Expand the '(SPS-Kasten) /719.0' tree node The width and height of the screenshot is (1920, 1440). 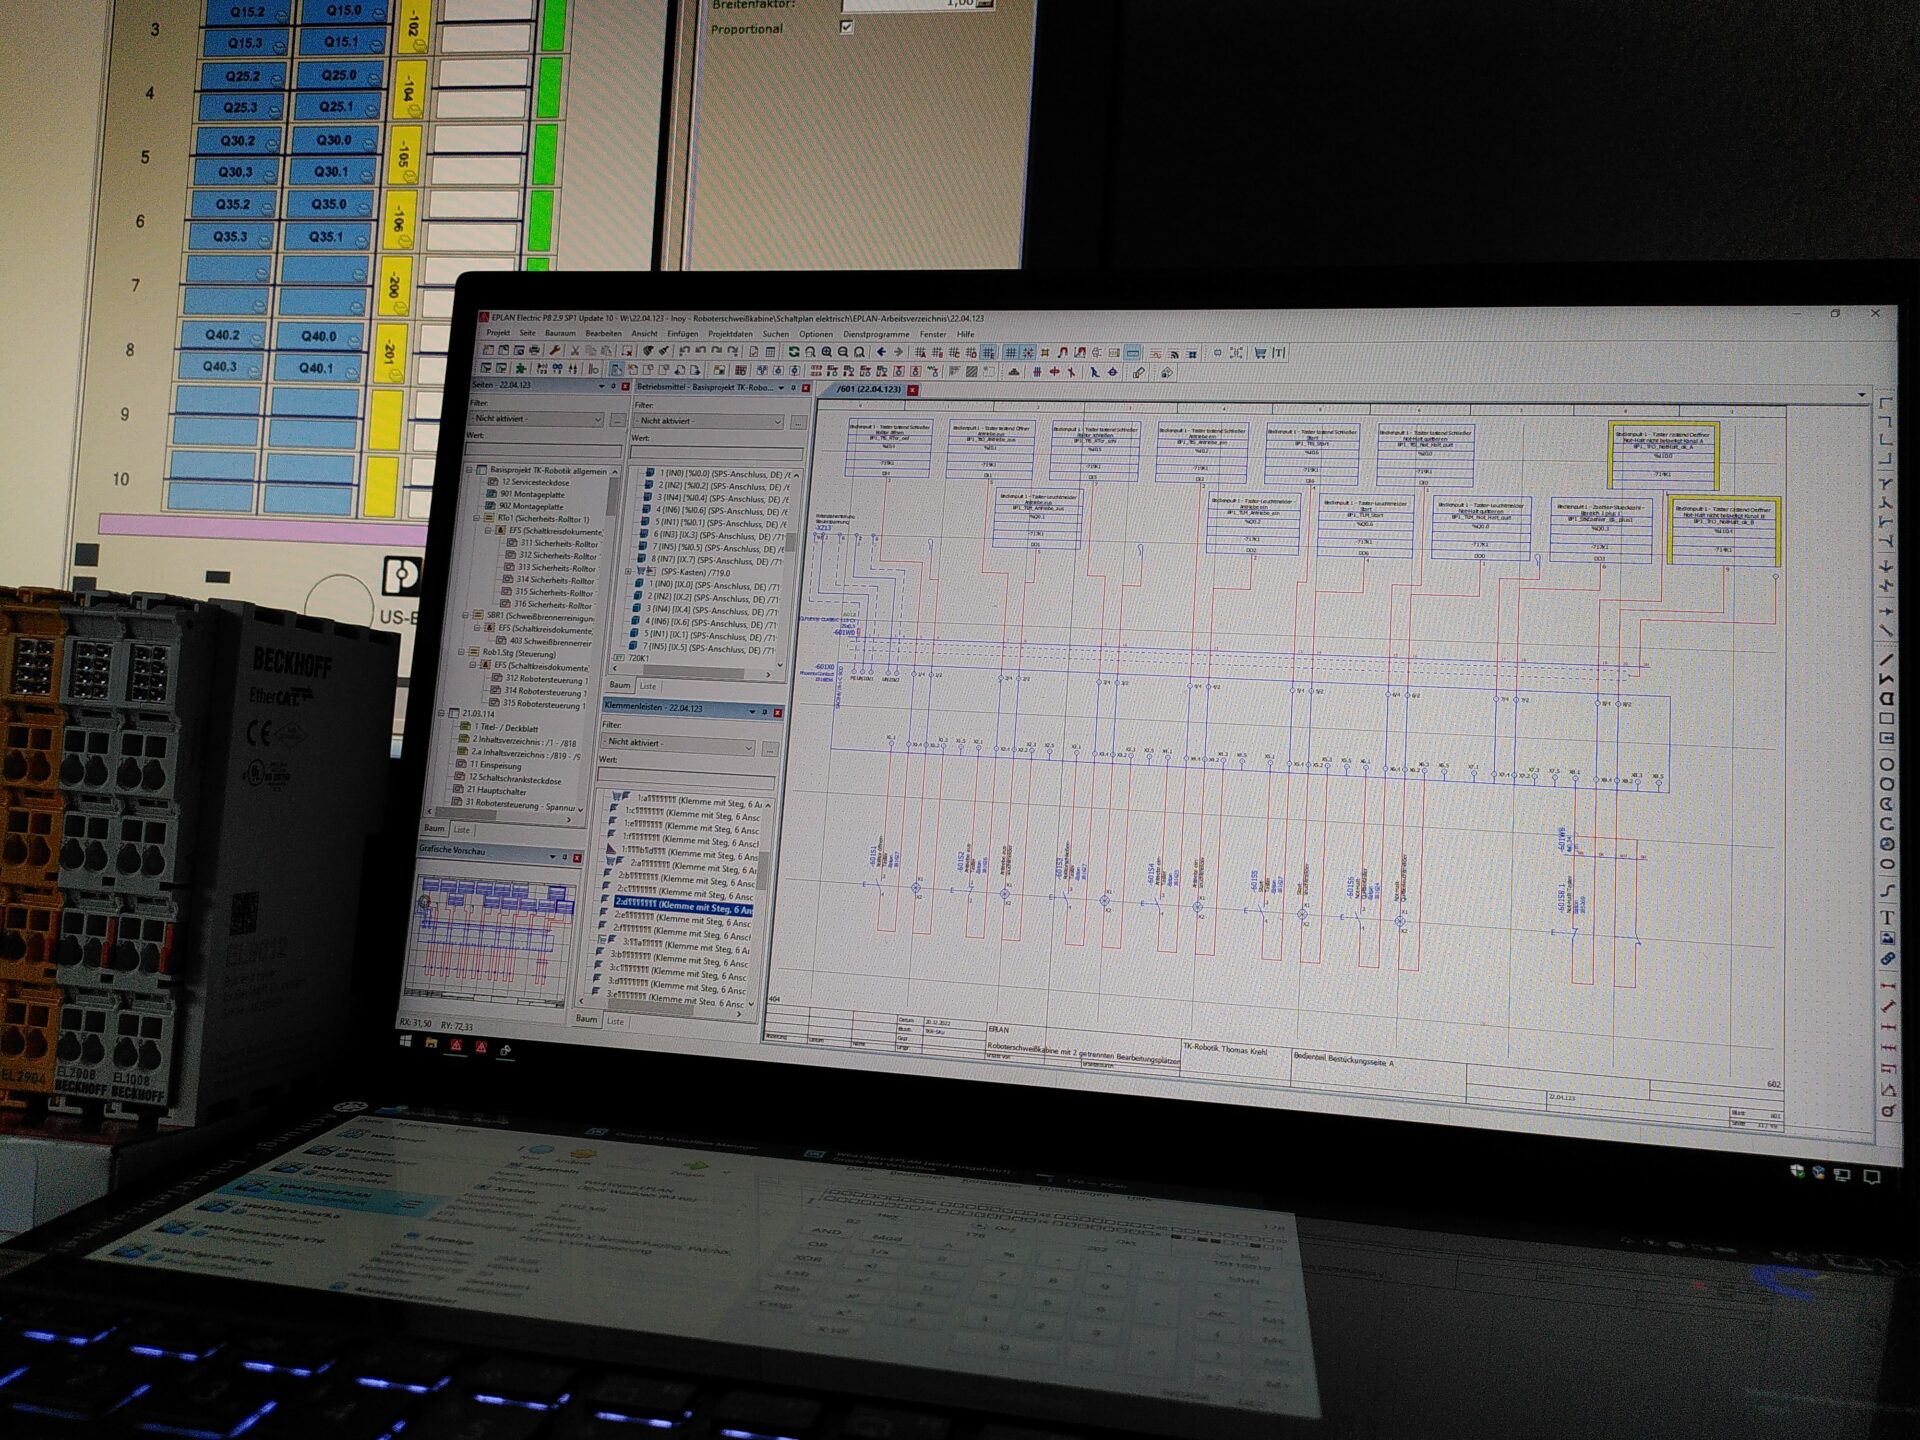628,572
